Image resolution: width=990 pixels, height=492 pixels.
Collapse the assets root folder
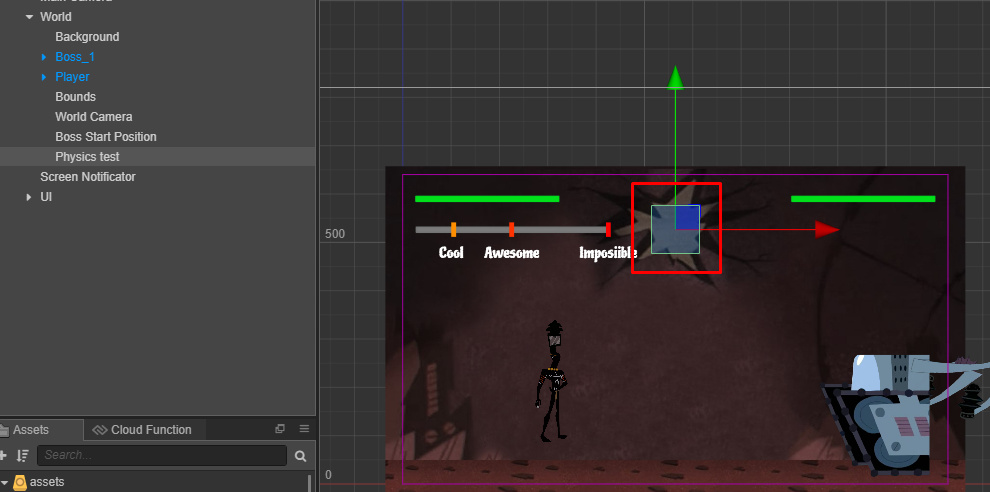(6, 482)
